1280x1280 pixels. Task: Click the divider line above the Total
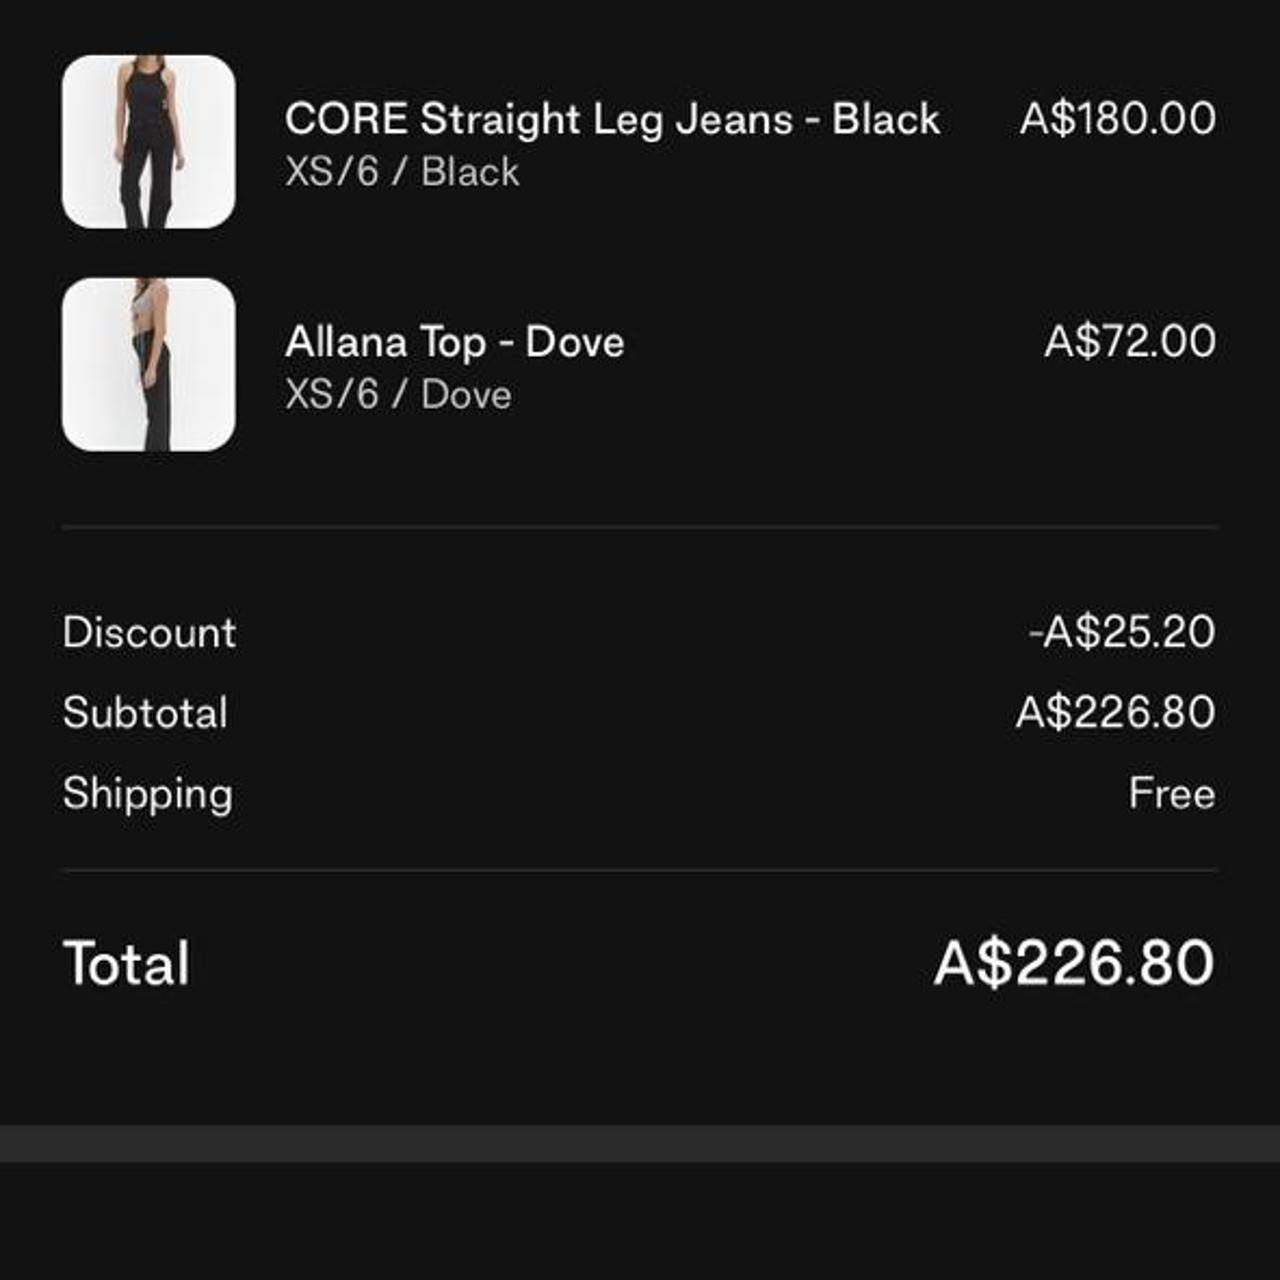click(x=640, y=872)
